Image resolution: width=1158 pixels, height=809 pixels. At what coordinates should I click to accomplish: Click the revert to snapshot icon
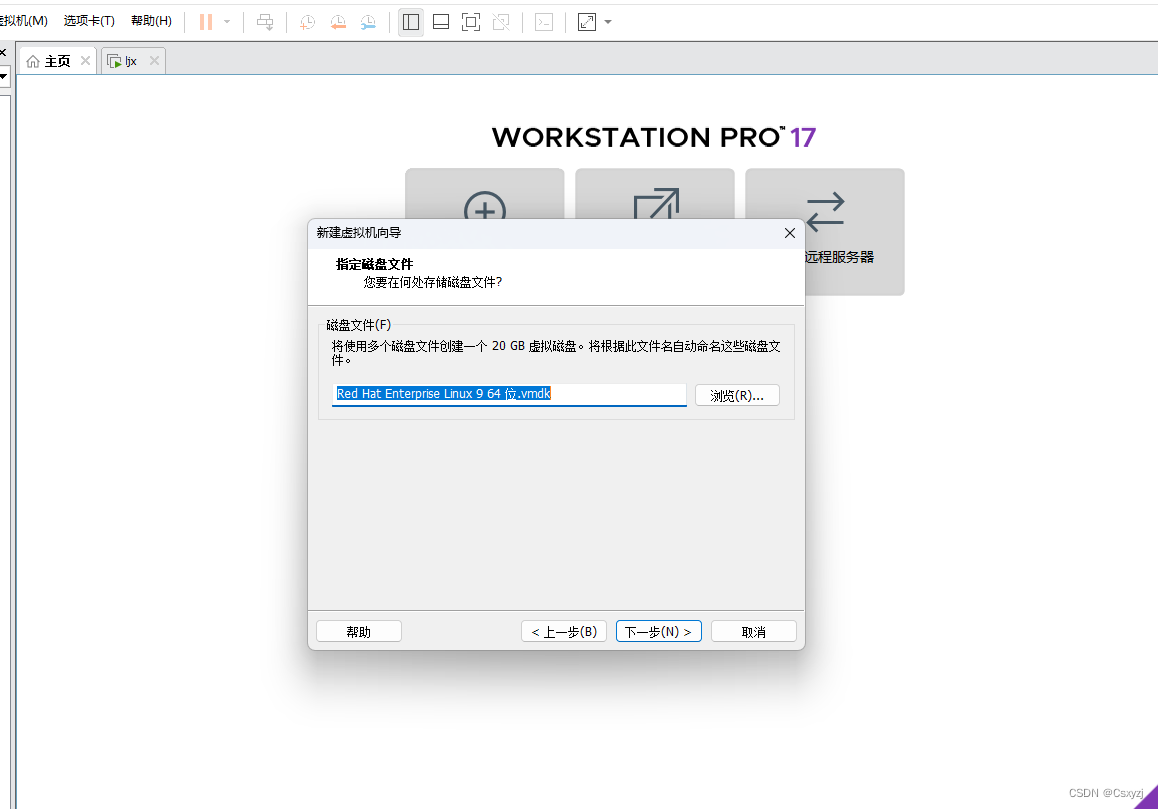point(338,22)
